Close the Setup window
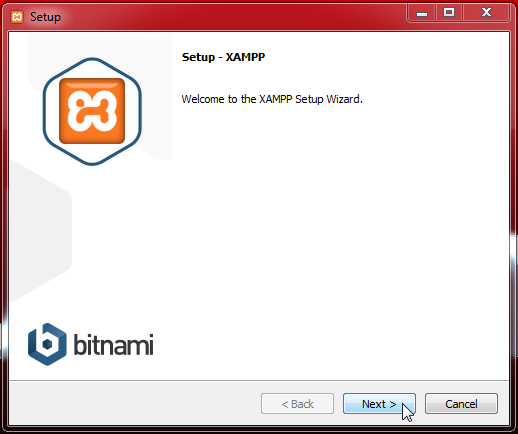 tap(486, 13)
